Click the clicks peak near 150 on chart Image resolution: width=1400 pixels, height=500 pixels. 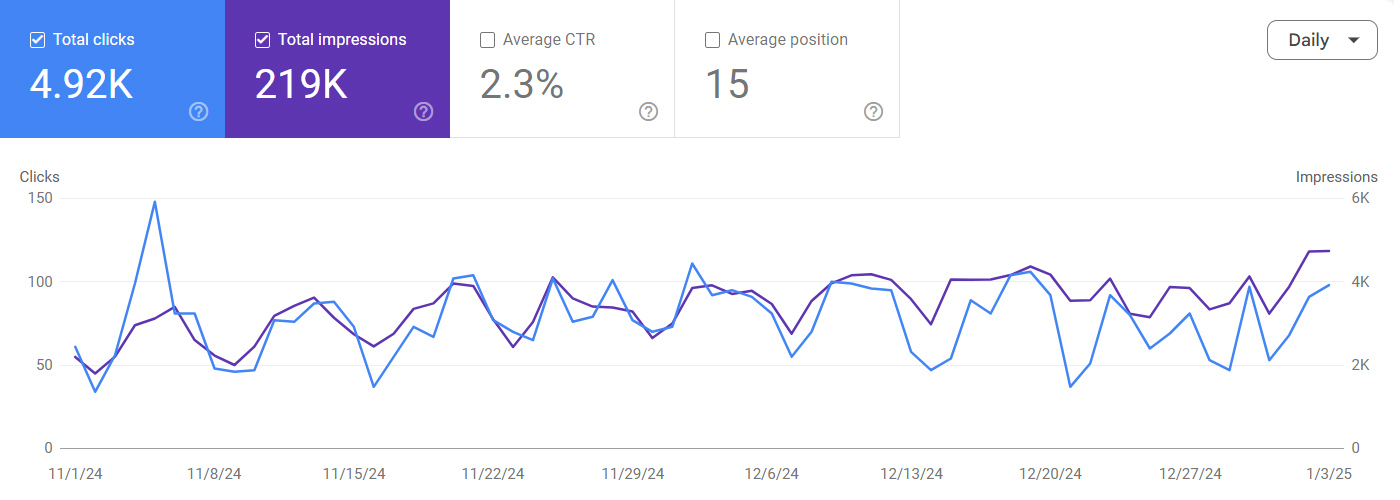(154, 202)
